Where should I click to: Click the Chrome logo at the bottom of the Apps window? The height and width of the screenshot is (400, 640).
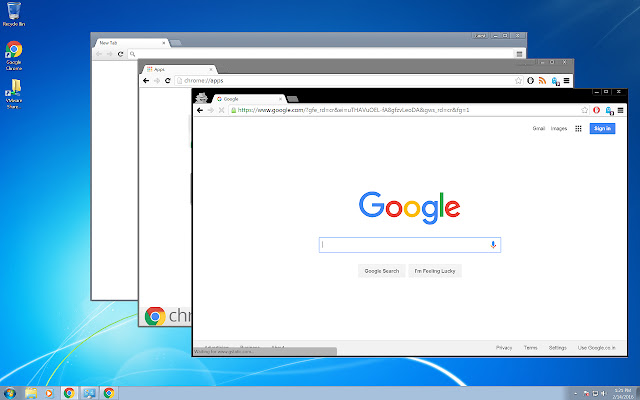tap(155, 316)
